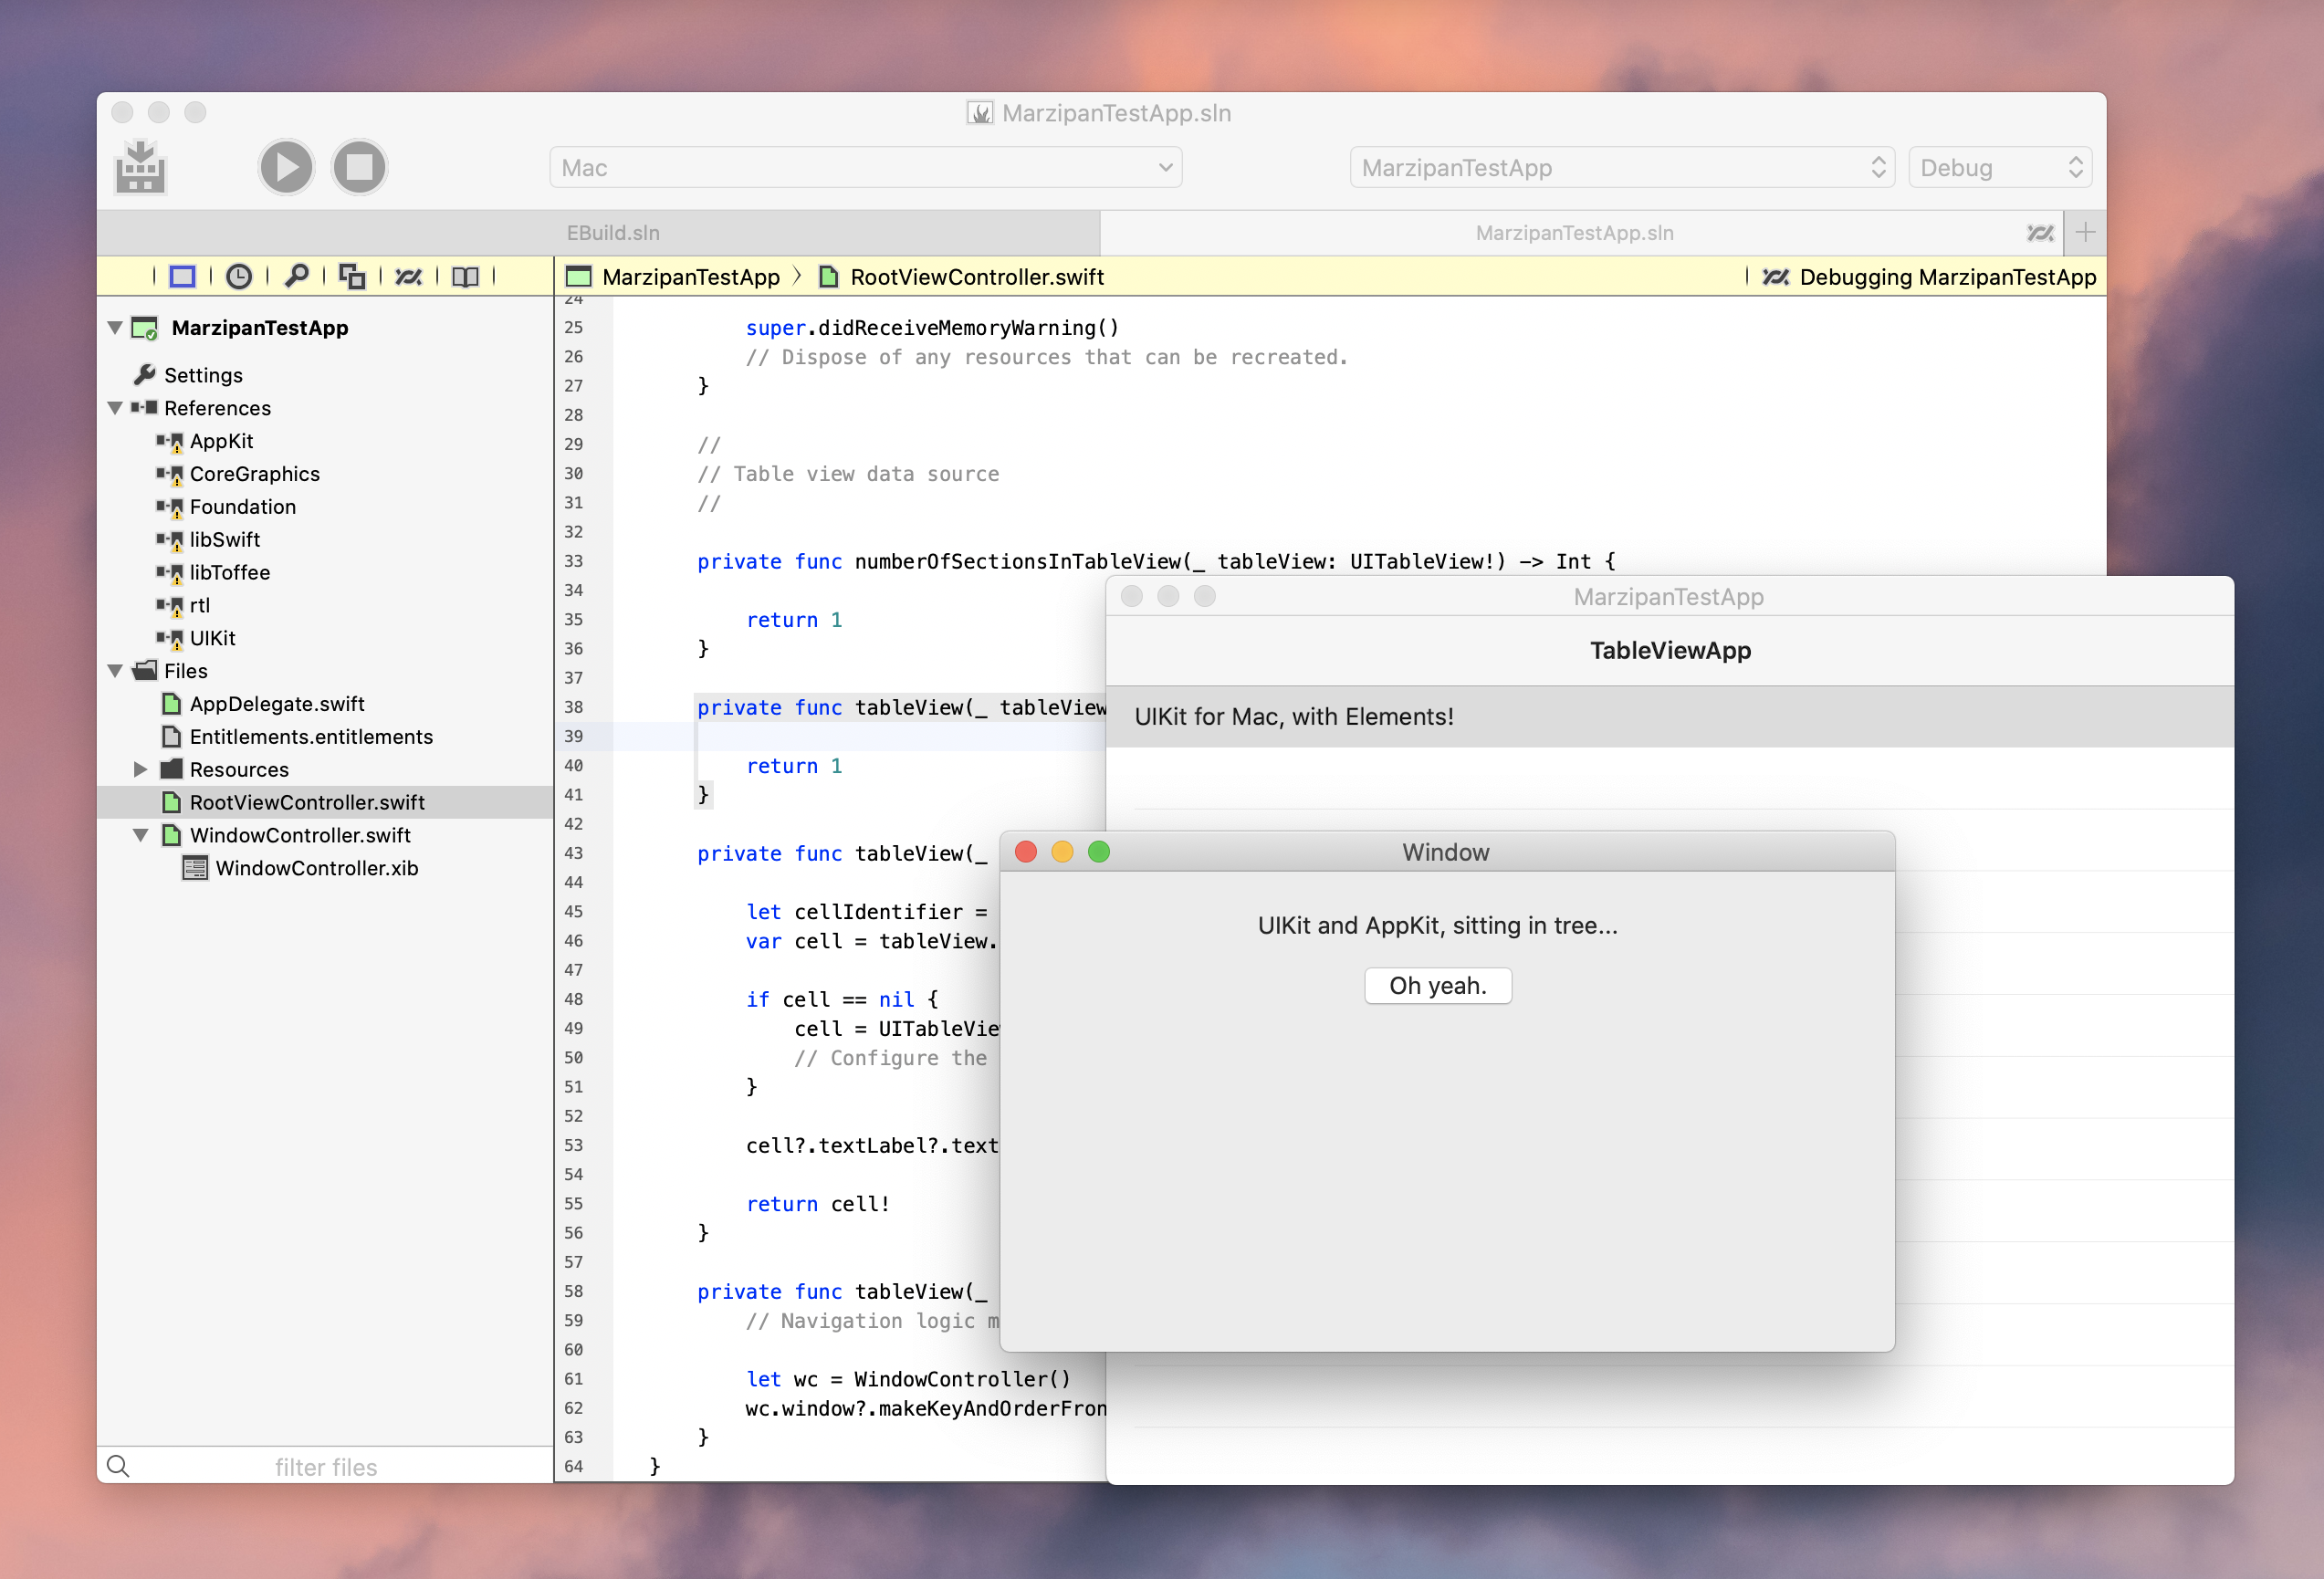Click MarzipanTestApp in the jump bar
The height and width of the screenshot is (1579, 2324).
coord(690,277)
